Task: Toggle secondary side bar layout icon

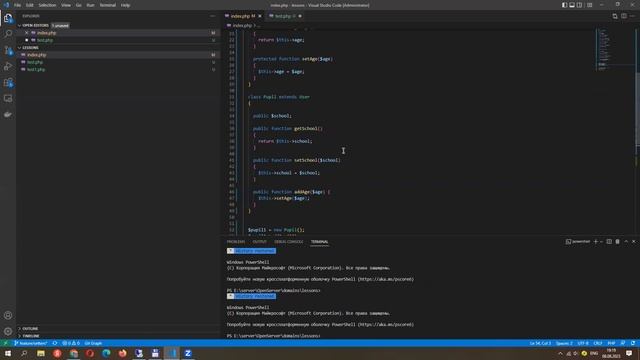Action: pyautogui.click(x=579, y=5)
